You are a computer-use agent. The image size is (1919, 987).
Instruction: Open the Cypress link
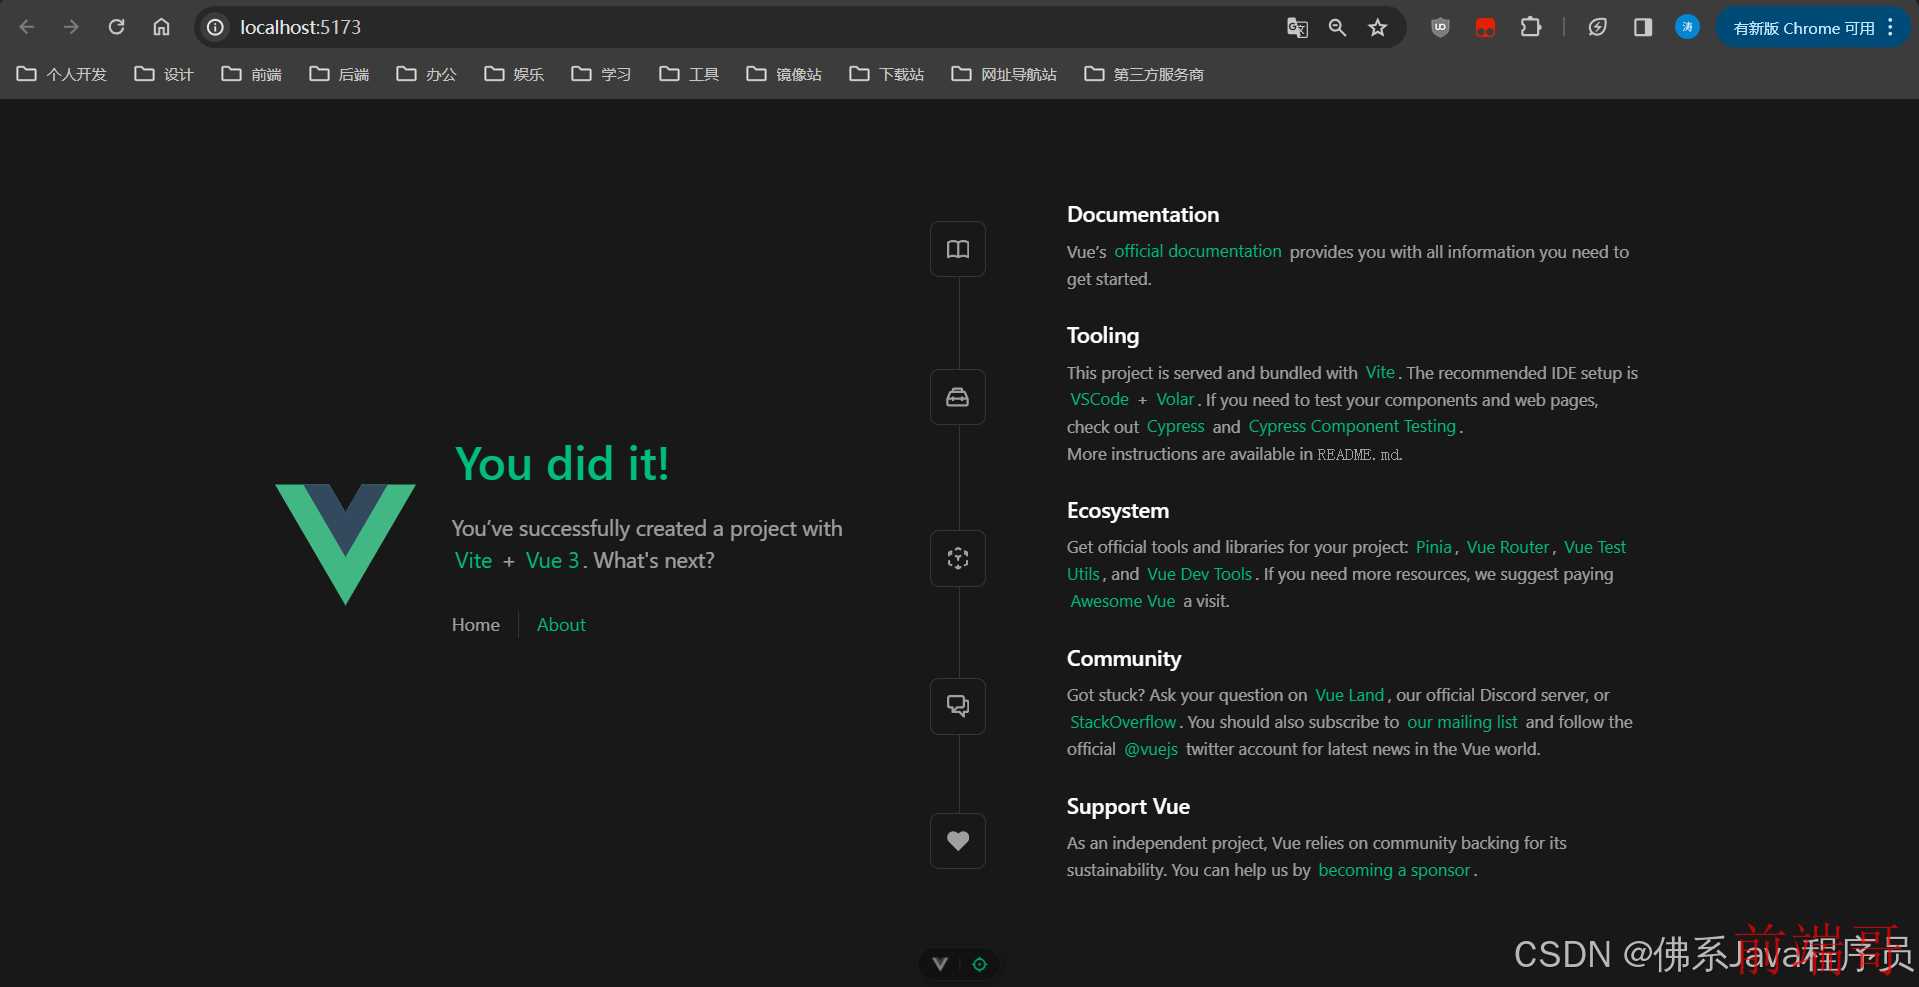tap(1175, 427)
